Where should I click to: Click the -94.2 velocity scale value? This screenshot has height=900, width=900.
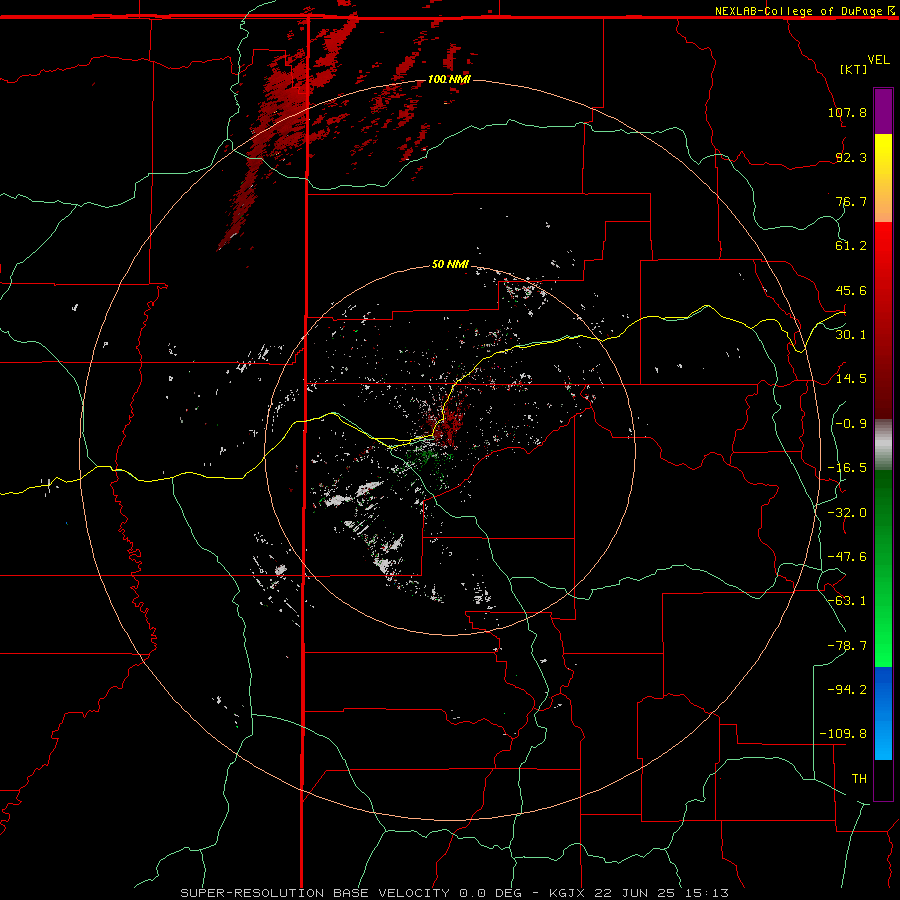click(847, 689)
